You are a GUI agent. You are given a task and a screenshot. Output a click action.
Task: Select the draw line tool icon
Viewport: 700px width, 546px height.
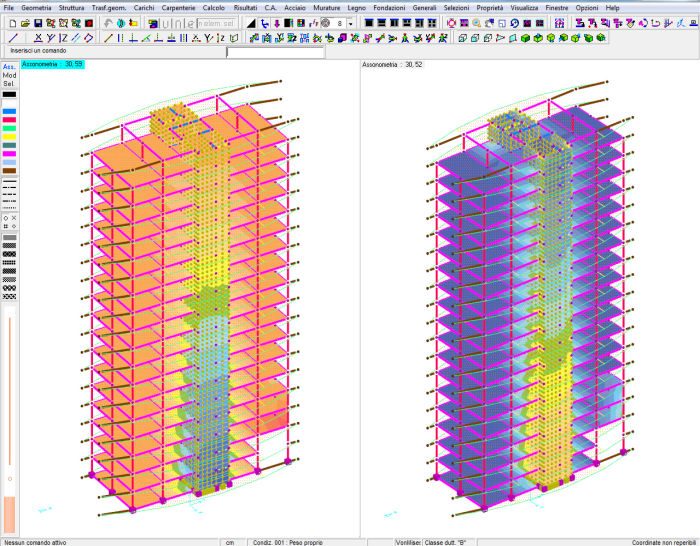point(13,38)
